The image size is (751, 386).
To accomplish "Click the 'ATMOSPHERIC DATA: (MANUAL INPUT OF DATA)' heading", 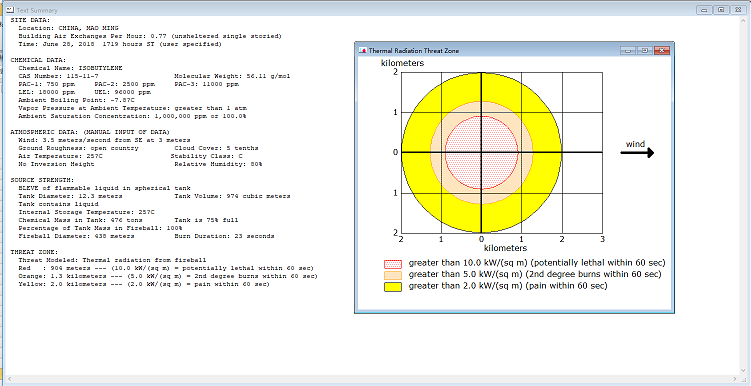I will point(90,132).
